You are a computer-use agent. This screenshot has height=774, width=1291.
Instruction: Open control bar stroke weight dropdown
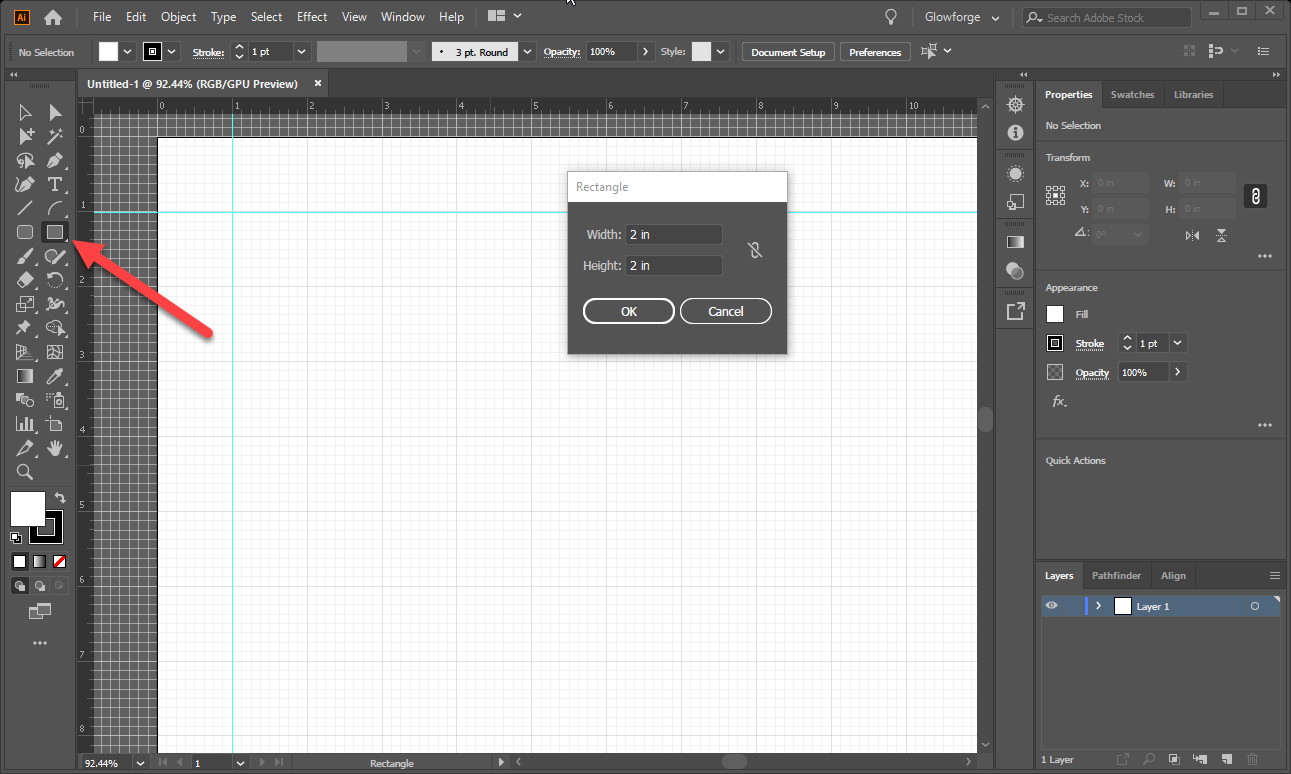302,52
